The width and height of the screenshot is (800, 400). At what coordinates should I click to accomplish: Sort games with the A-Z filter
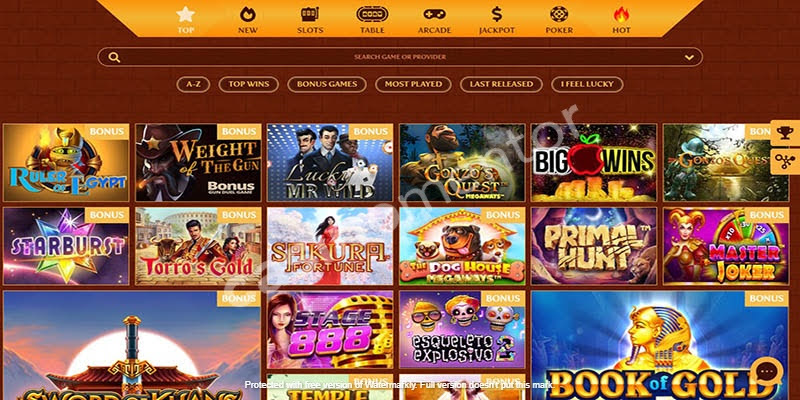pyautogui.click(x=193, y=84)
